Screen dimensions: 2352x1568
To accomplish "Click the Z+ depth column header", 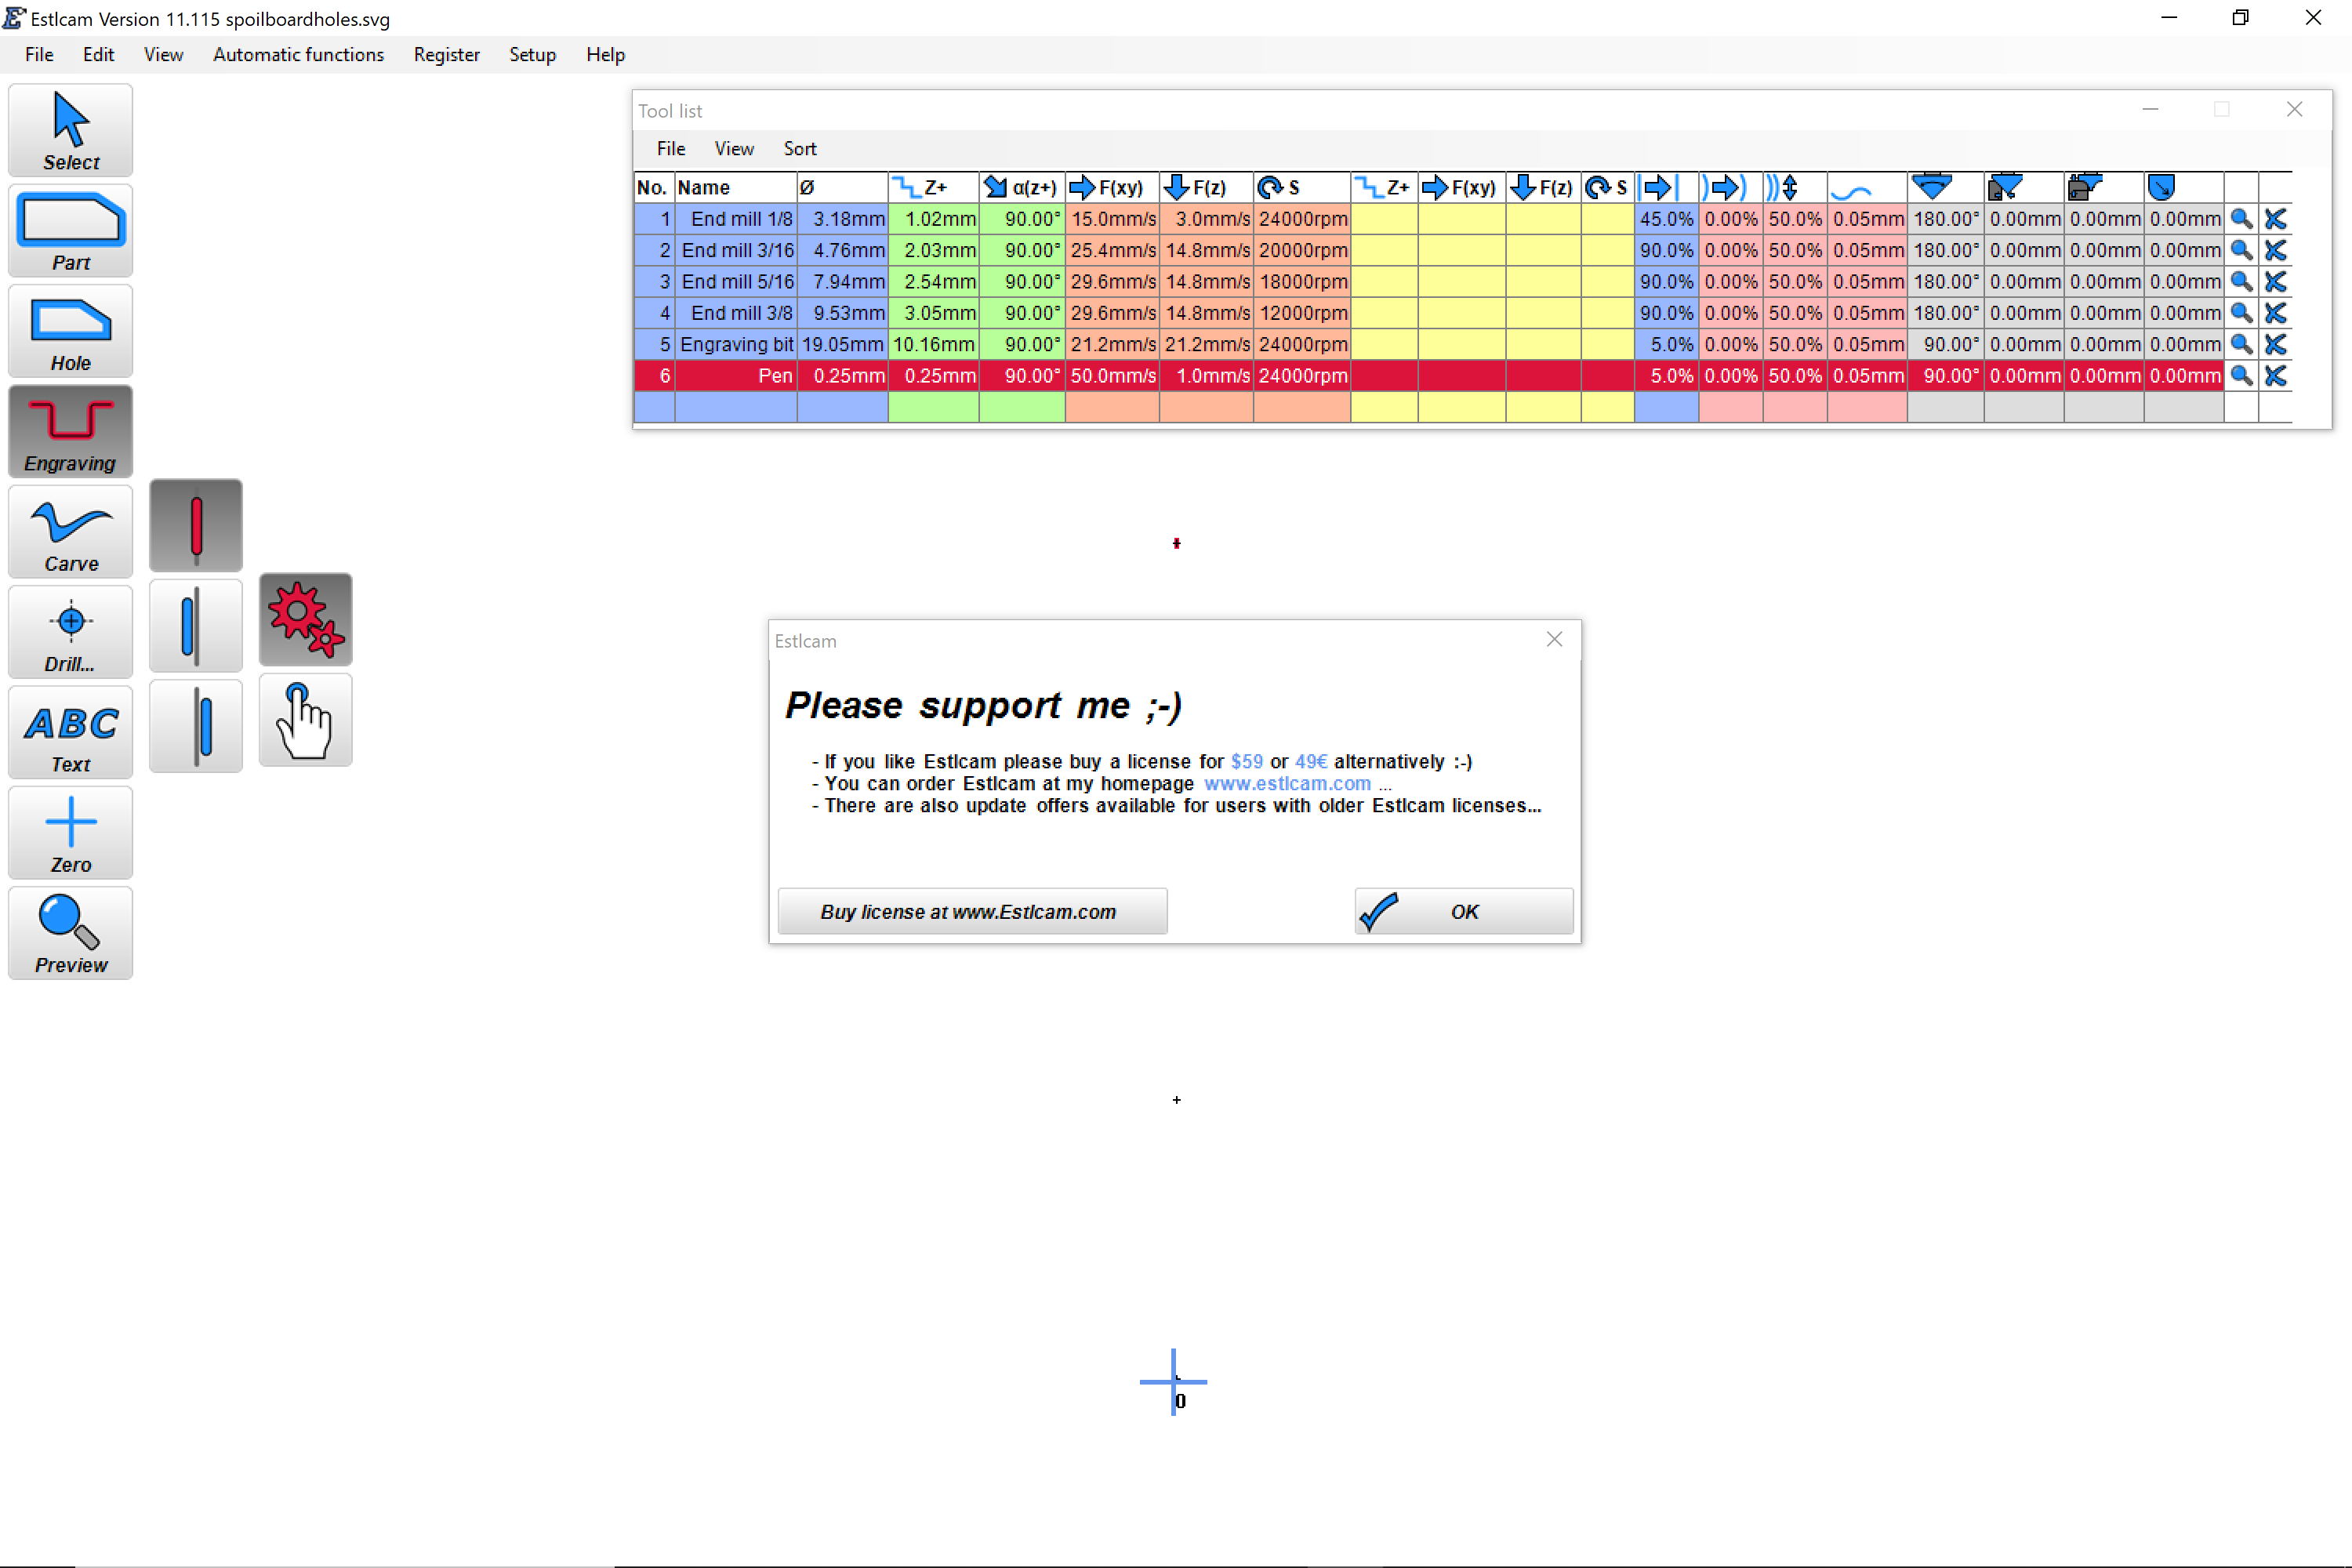I will point(933,187).
